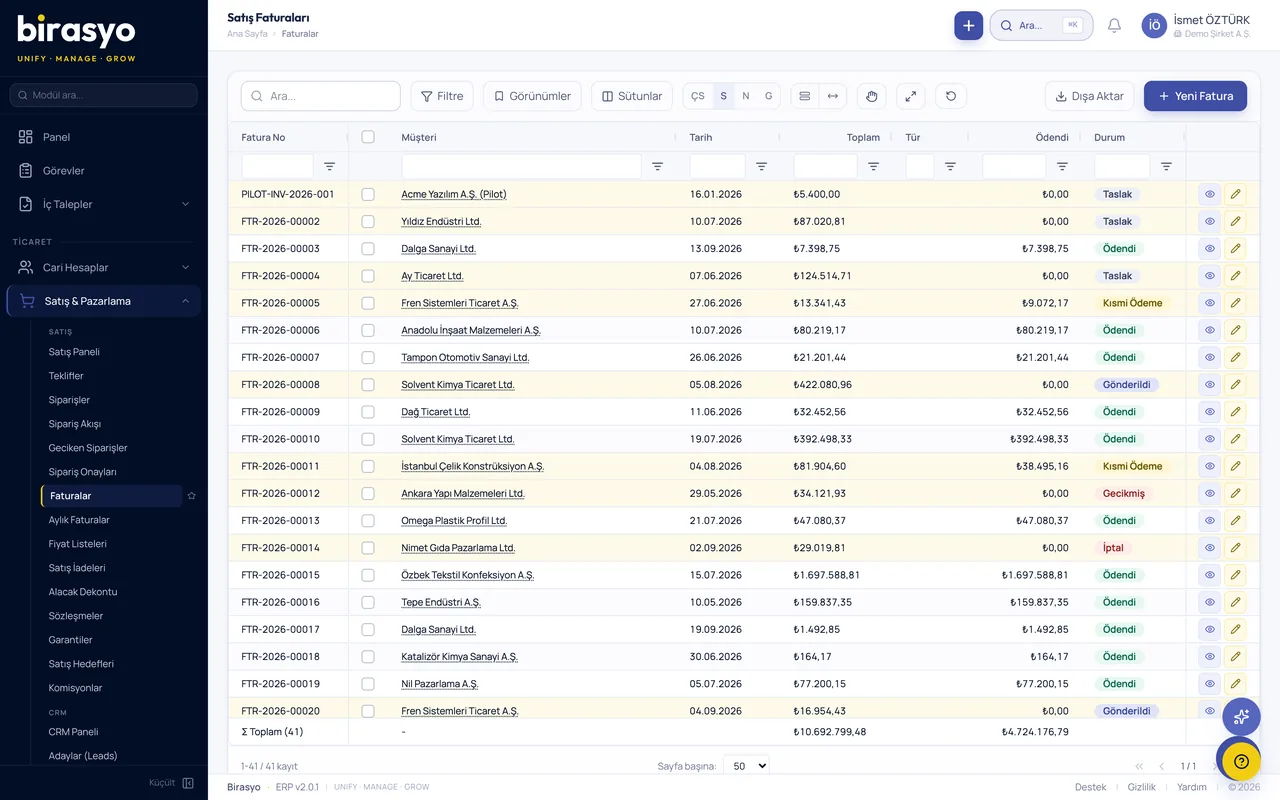The height and width of the screenshot is (800, 1280).
Task: Open the notifications bell
Action: (x=1114, y=25)
